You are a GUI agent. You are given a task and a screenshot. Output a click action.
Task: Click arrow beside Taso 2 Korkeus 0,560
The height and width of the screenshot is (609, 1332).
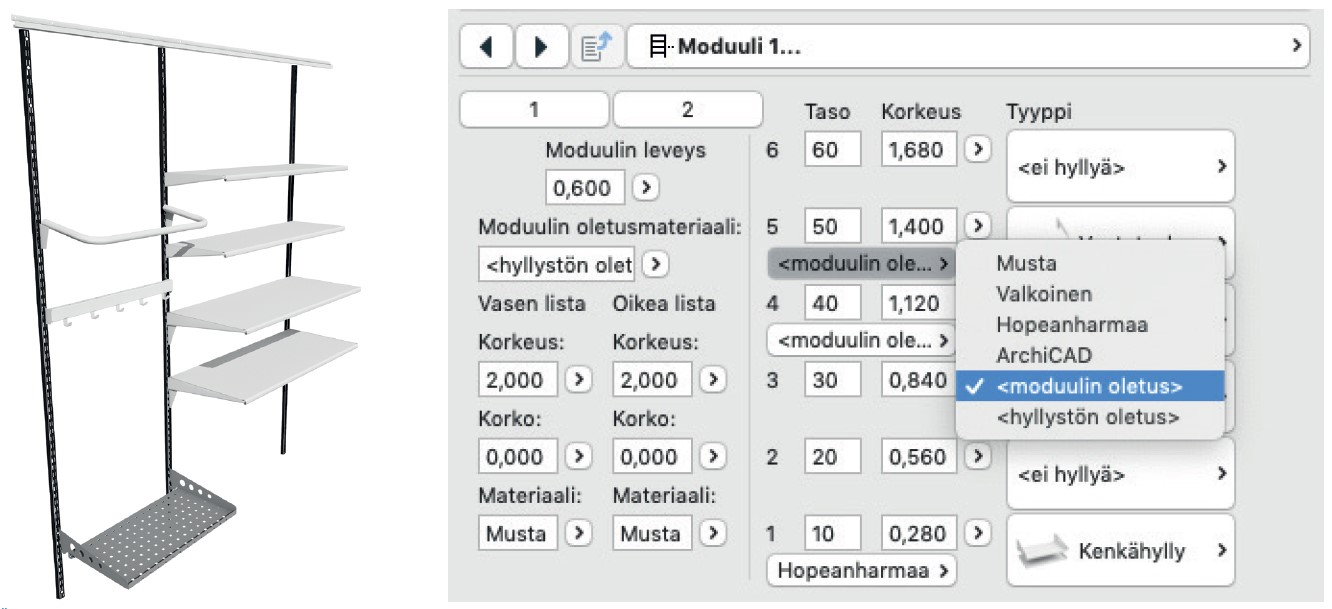977,457
